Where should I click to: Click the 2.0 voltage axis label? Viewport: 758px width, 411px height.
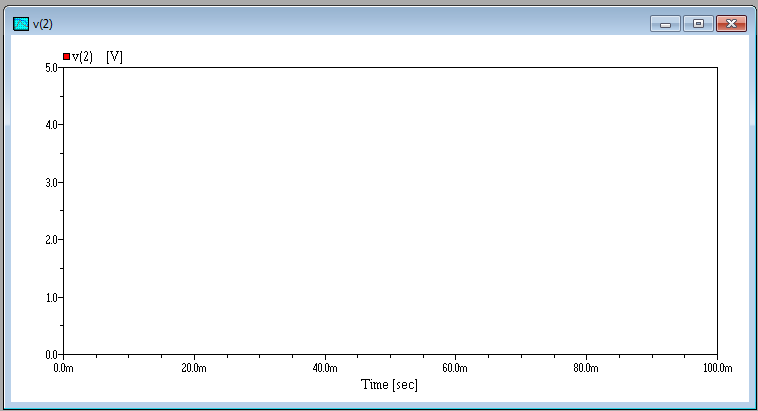click(x=51, y=240)
